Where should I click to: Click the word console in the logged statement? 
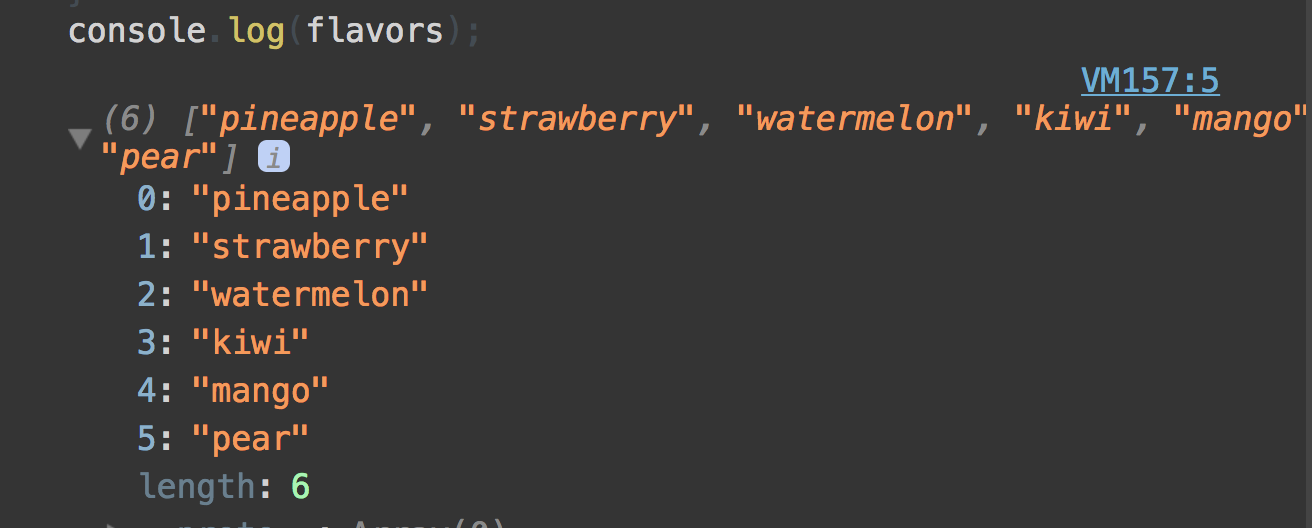coord(137,30)
